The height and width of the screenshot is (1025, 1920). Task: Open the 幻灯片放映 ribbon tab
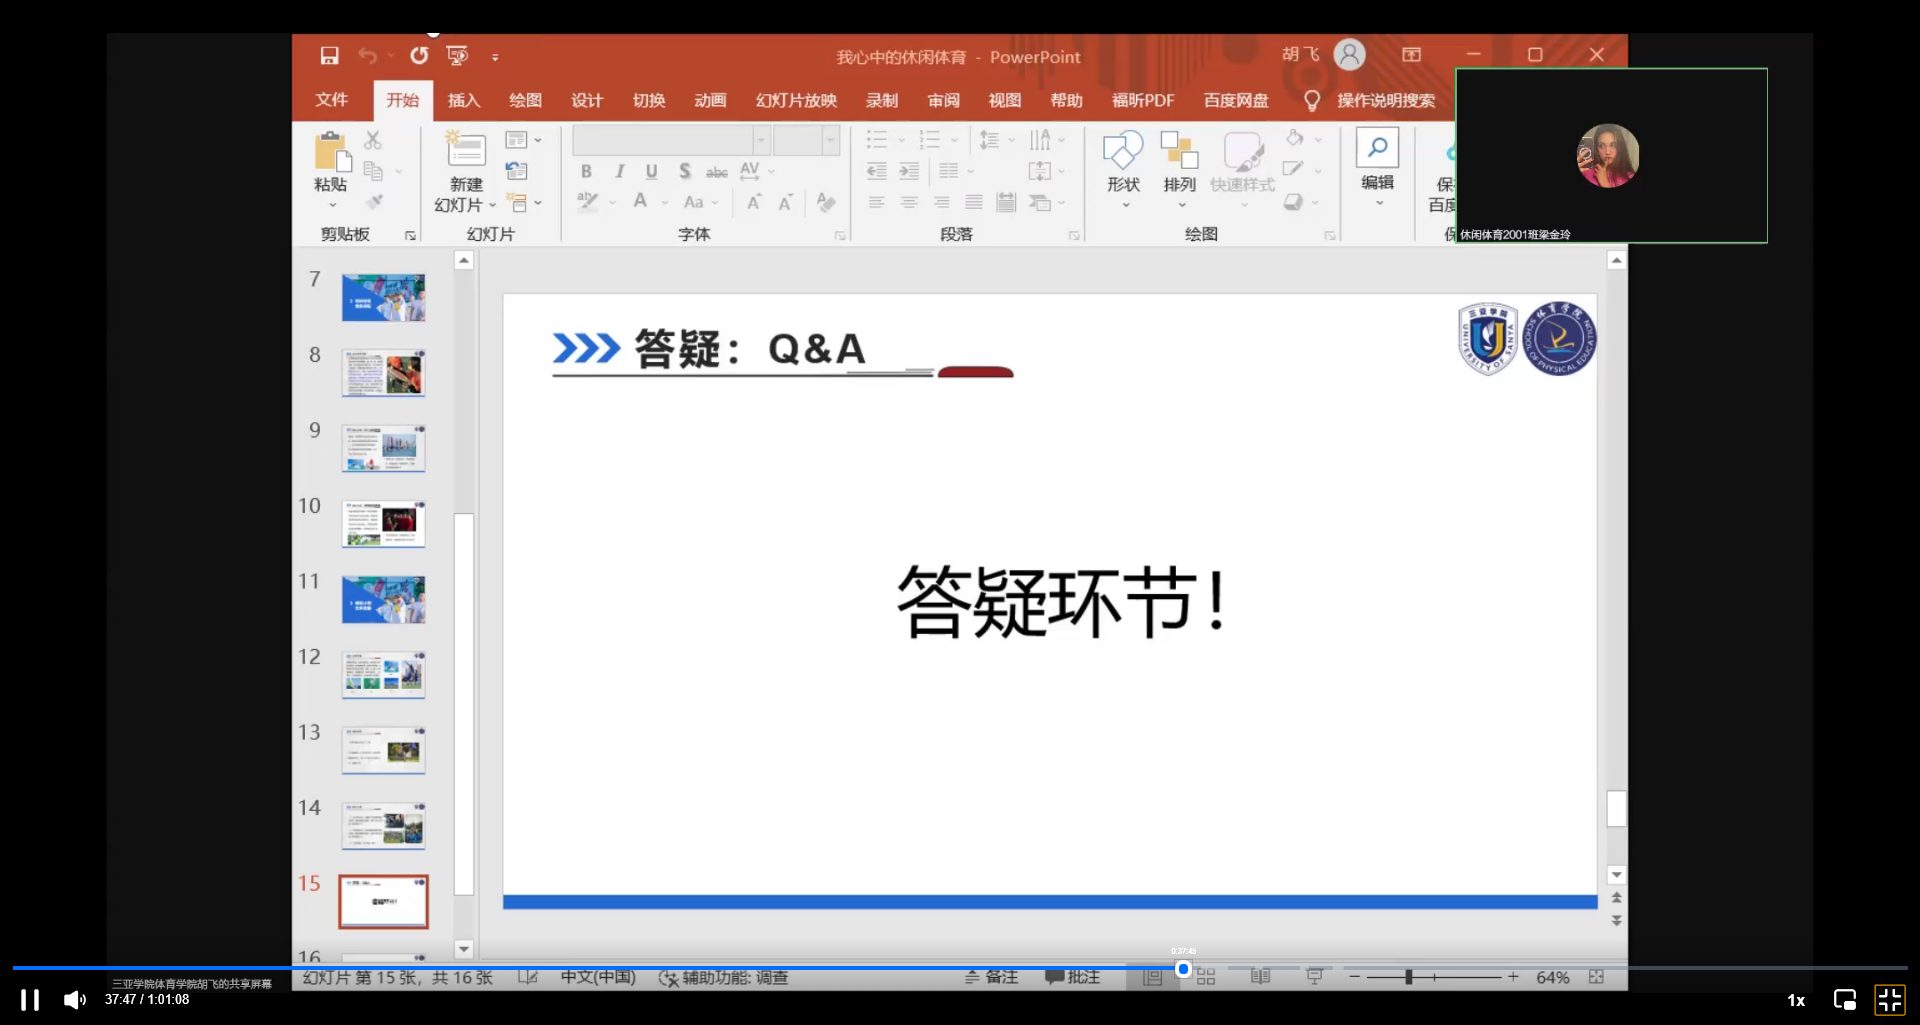point(796,100)
